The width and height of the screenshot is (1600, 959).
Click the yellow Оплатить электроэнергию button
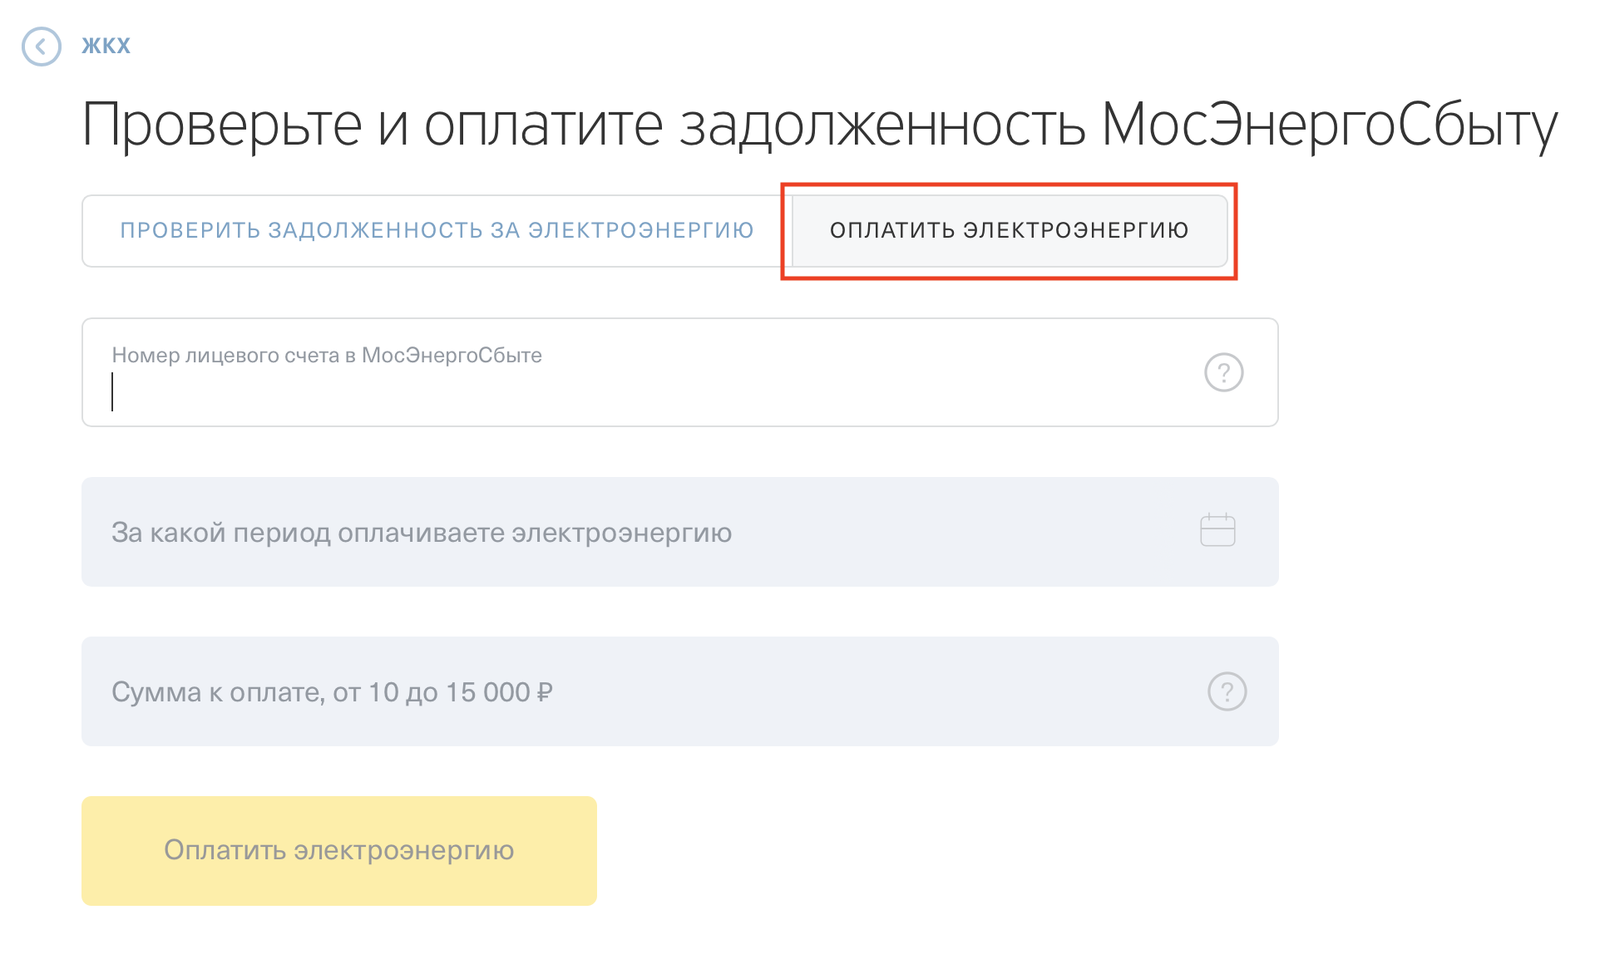tap(339, 851)
